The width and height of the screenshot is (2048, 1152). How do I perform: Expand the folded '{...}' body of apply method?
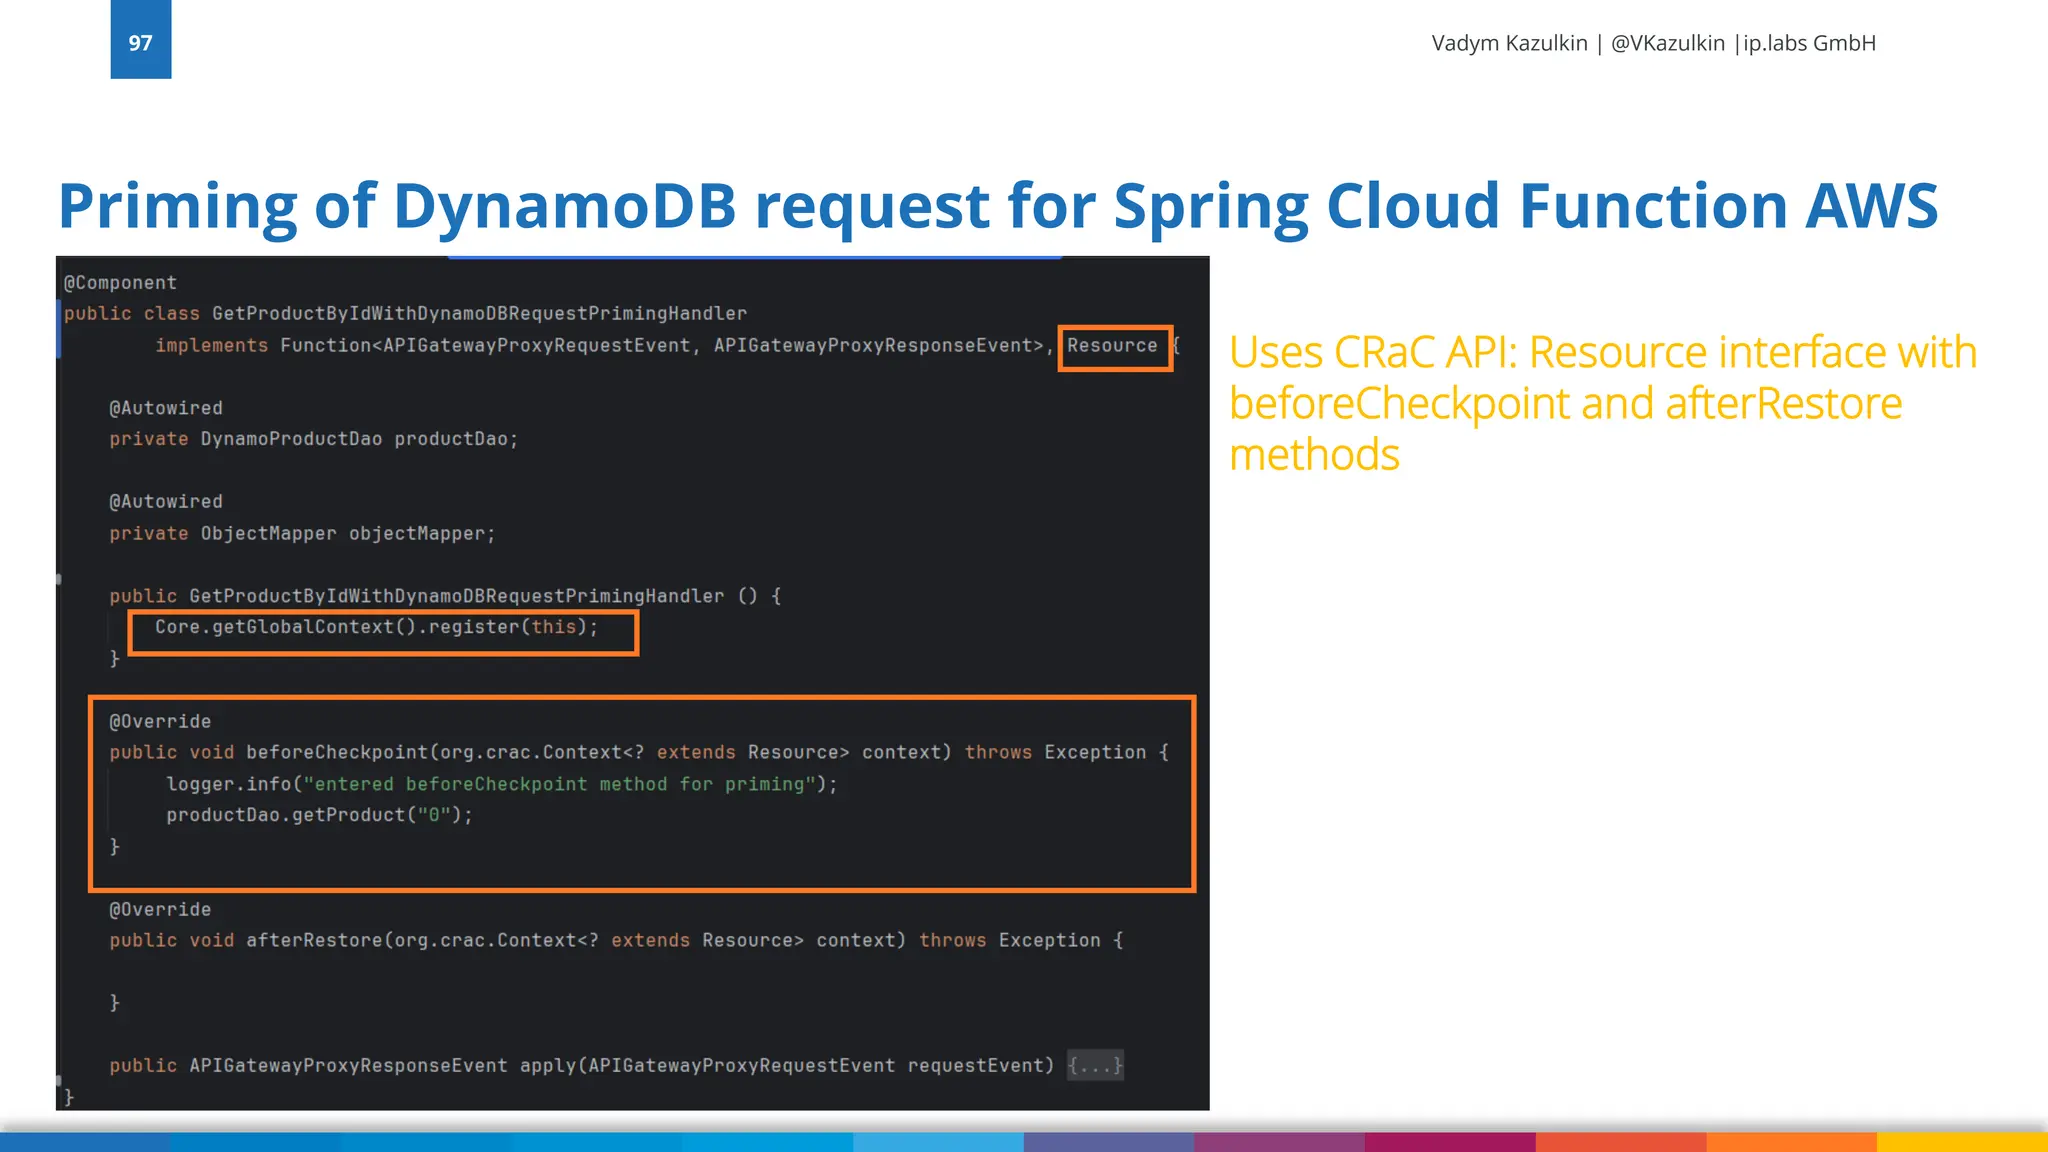[x=1095, y=1065]
